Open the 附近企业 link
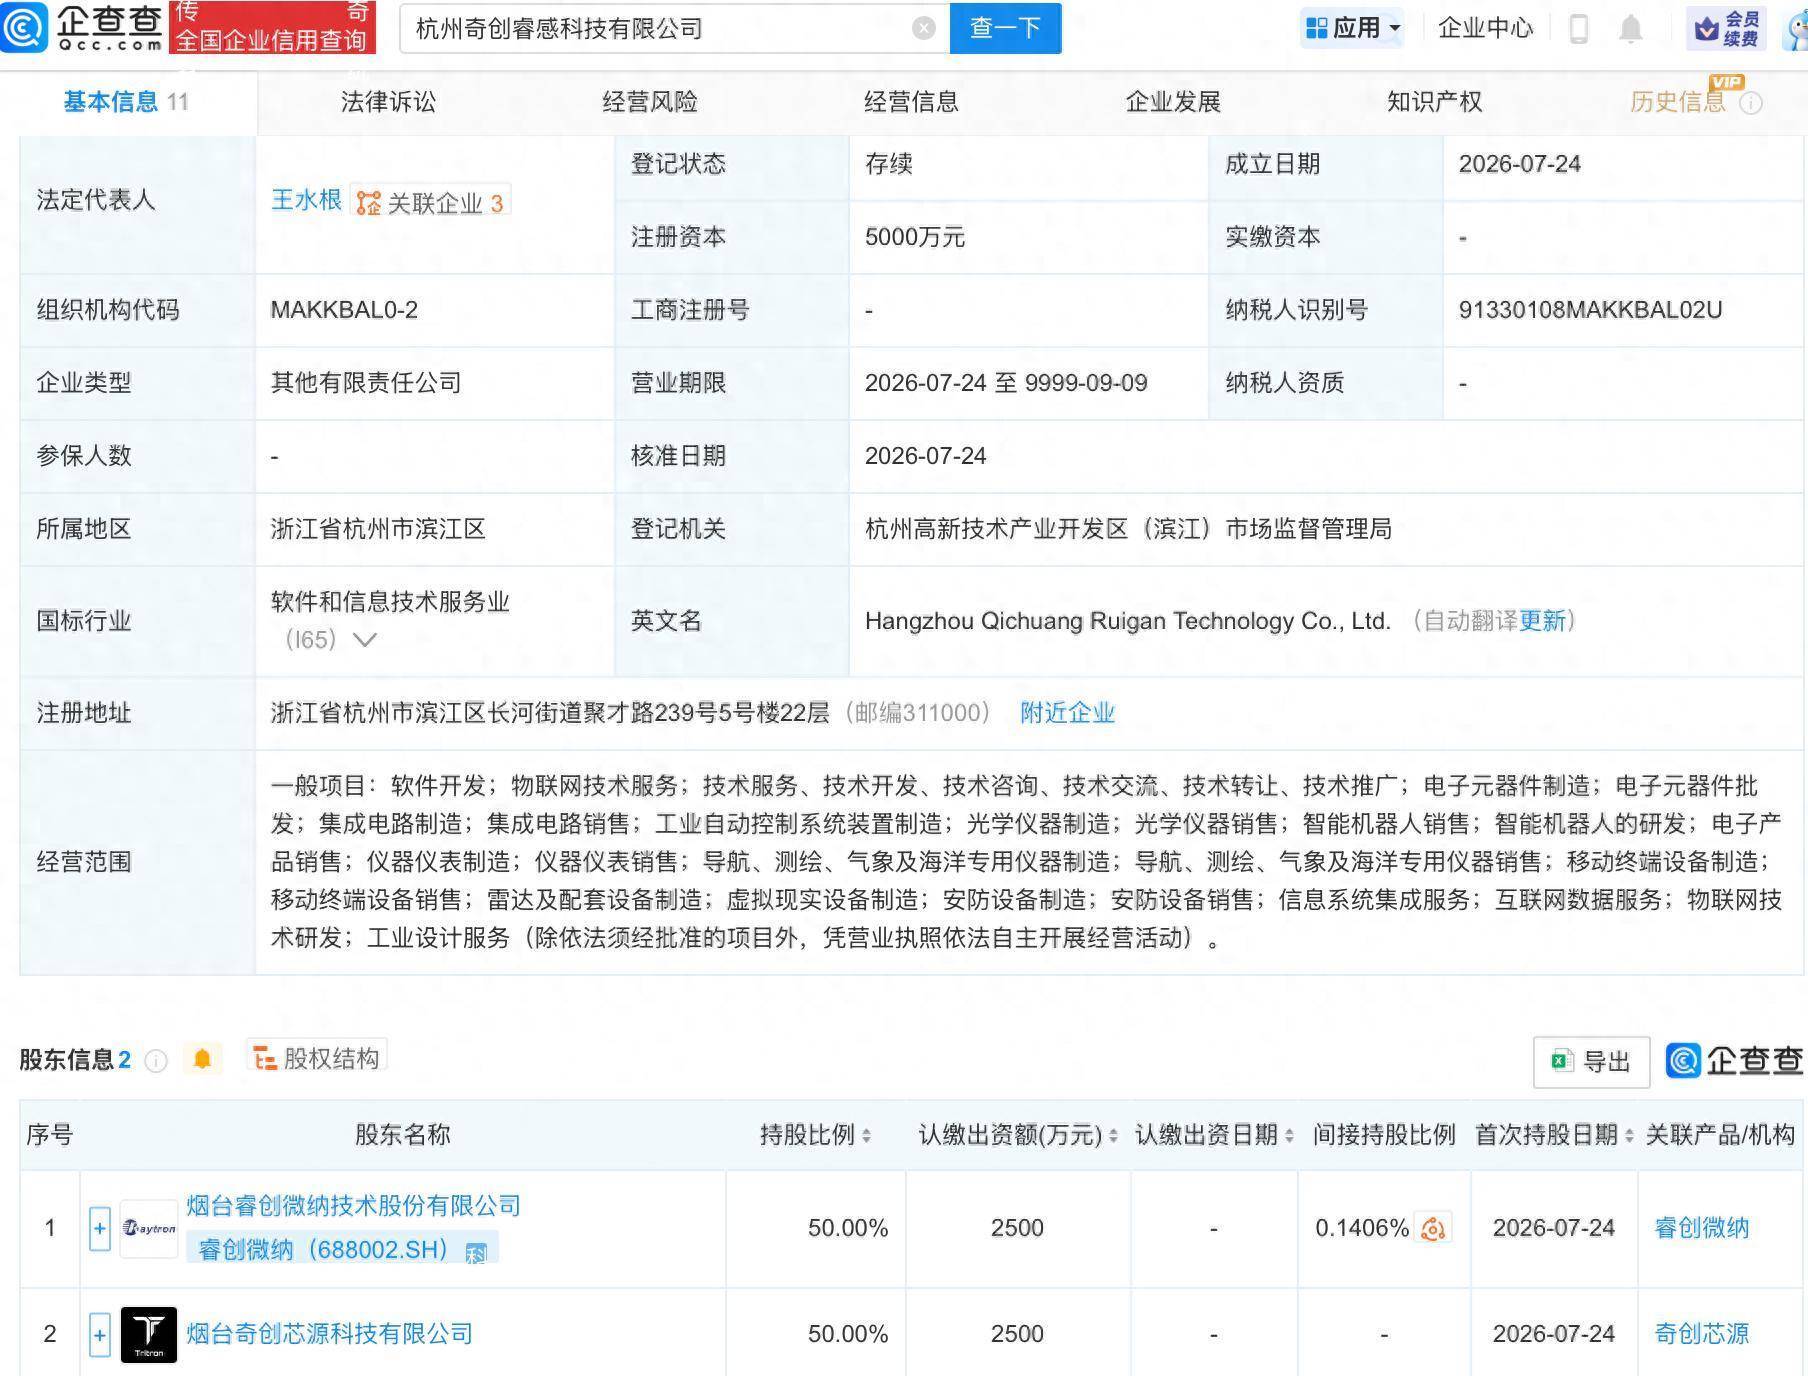The height and width of the screenshot is (1376, 1808). click(x=1067, y=713)
